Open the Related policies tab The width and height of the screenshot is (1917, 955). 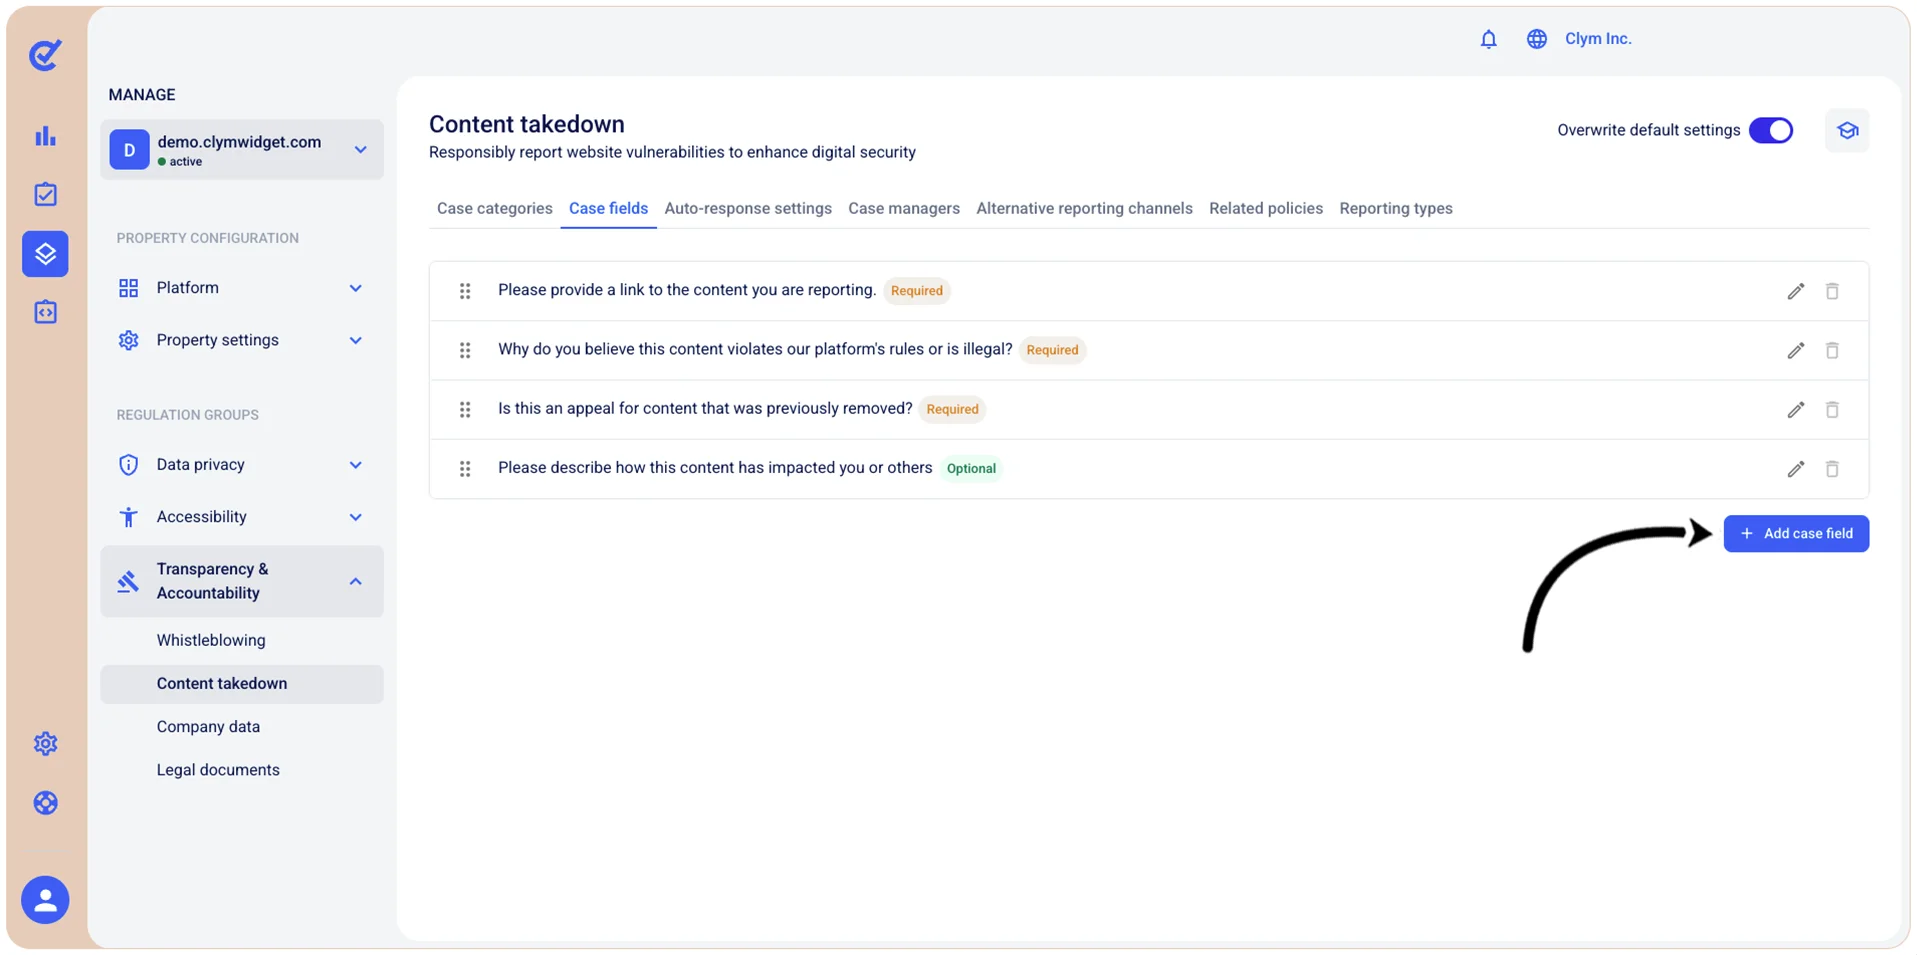tap(1265, 208)
